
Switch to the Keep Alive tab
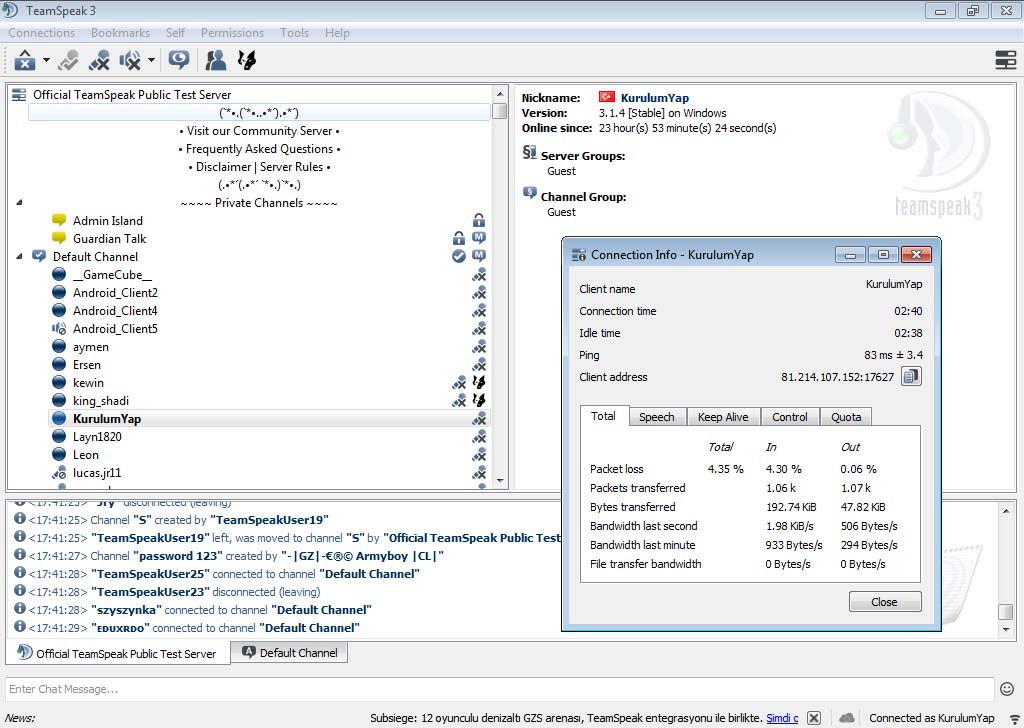point(723,417)
